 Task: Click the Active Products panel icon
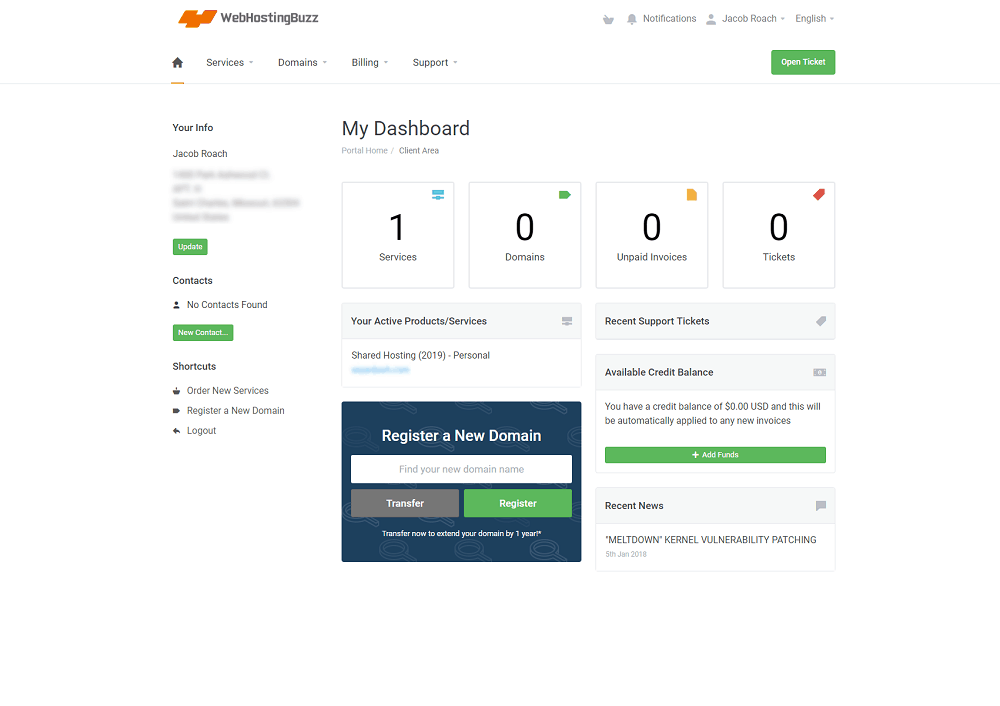tap(567, 321)
